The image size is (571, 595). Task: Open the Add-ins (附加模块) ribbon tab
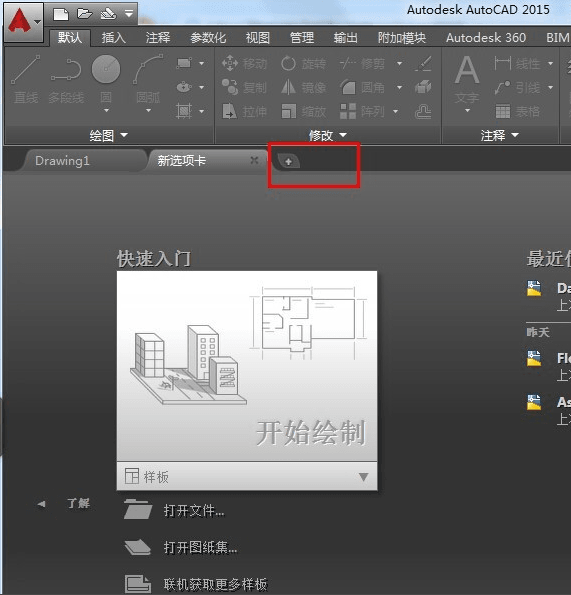click(x=402, y=38)
